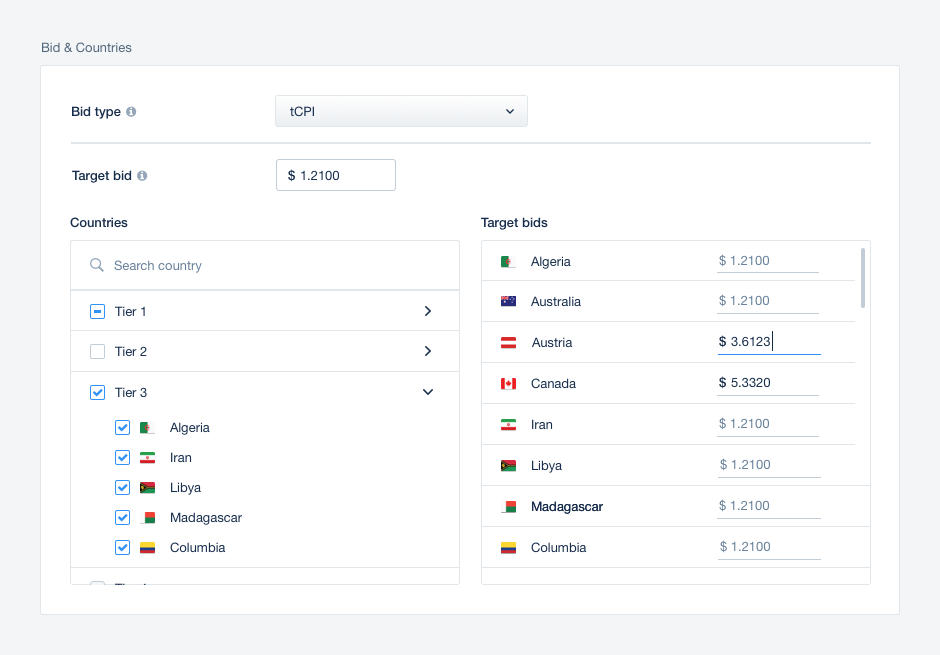Click Algeria flag in Tier 3 list
Image resolution: width=940 pixels, height=655 pixels.
coord(147,428)
